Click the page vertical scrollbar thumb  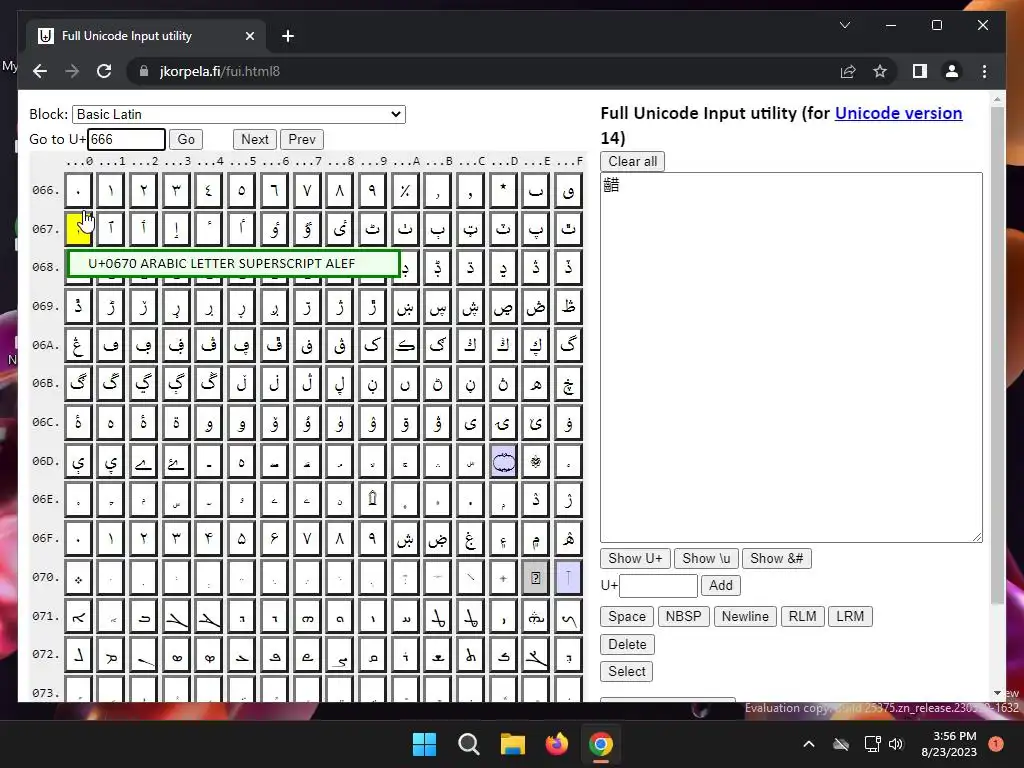pos(997,356)
